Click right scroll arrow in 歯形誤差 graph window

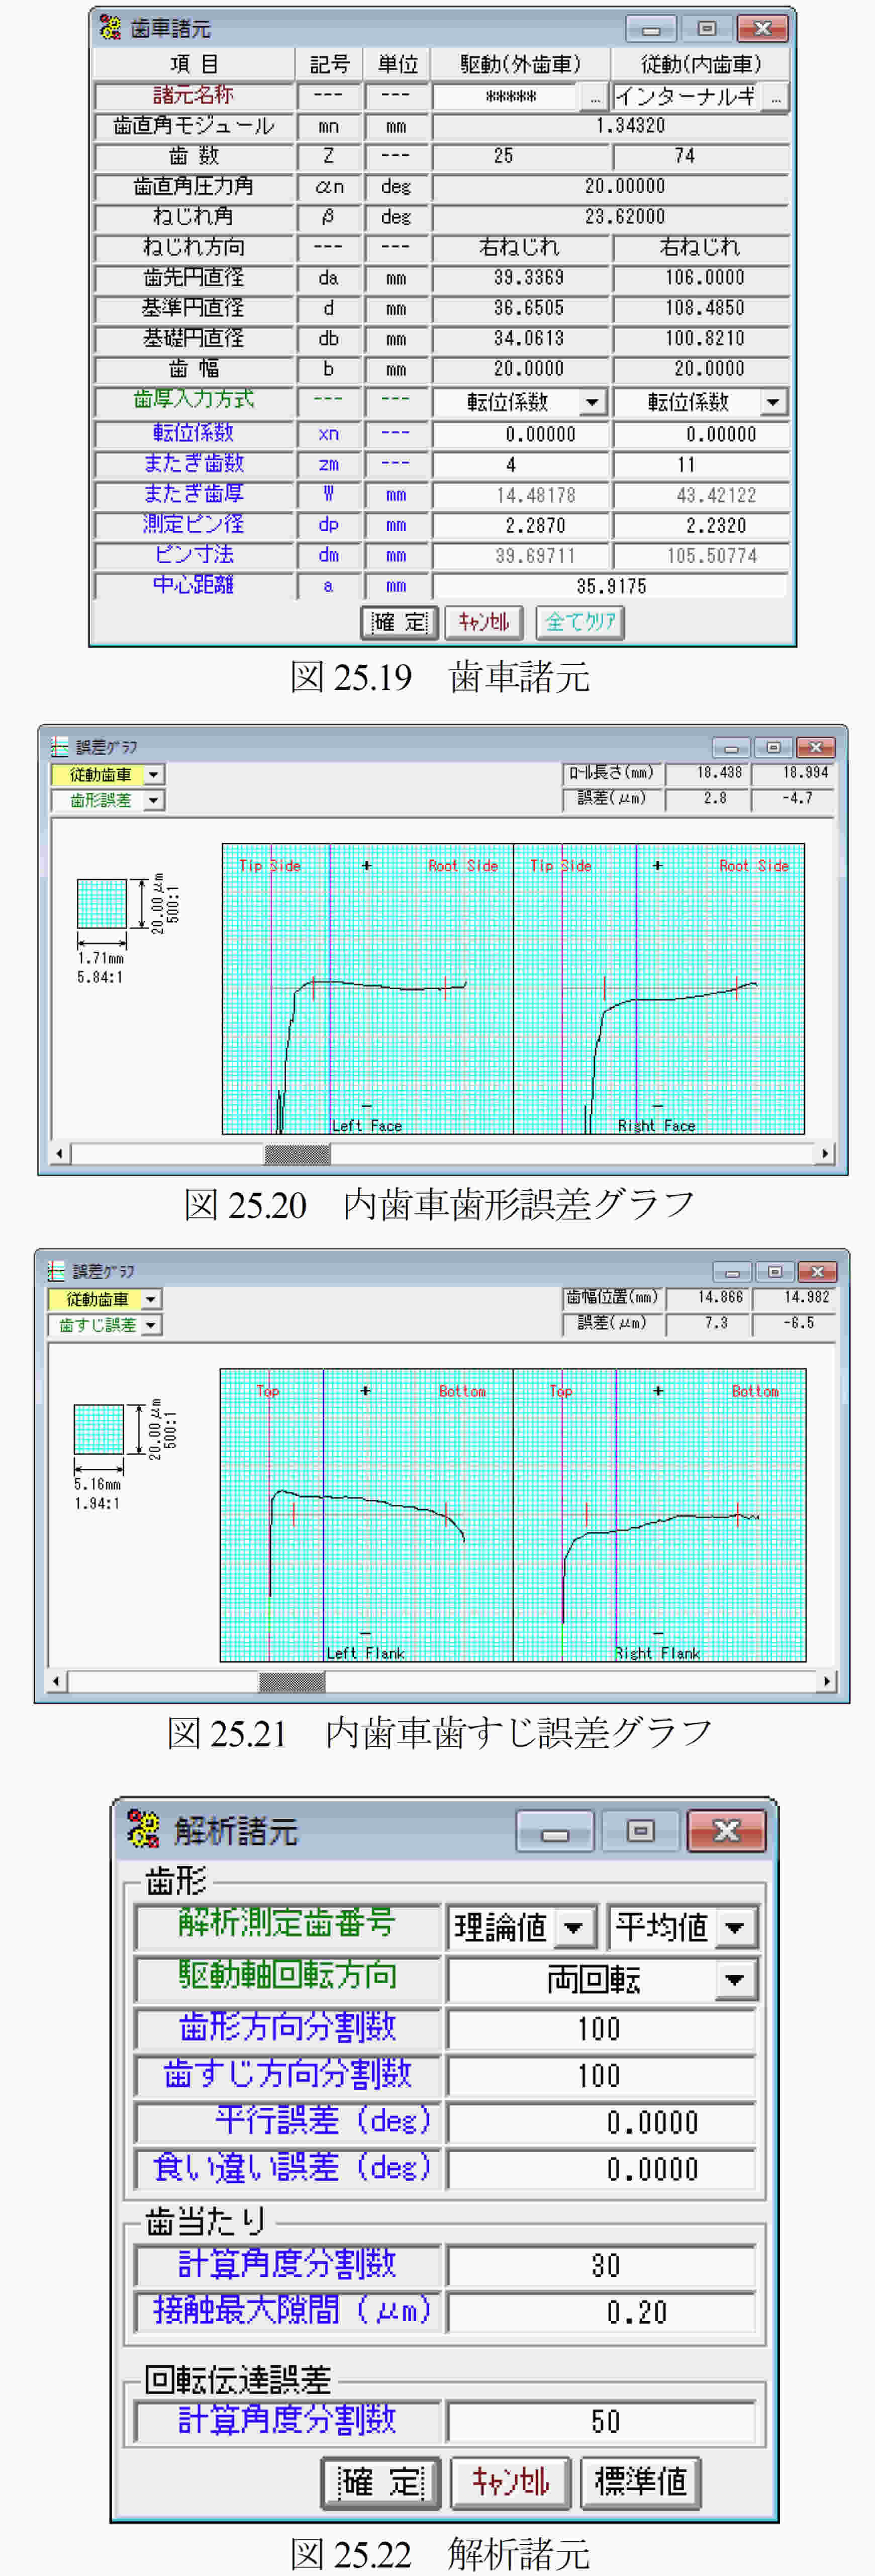825,1153
